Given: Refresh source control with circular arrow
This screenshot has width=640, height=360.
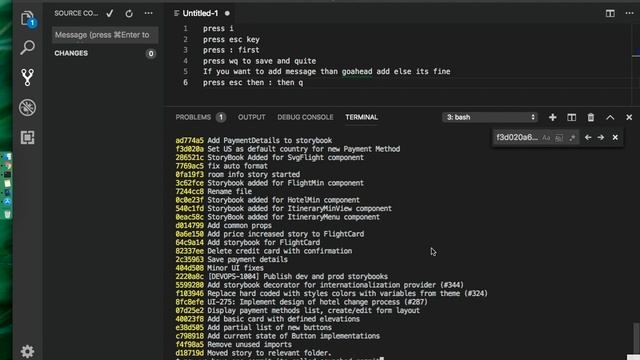Looking at the screenshot, I should pyautogui.click(x=129, y=13).
